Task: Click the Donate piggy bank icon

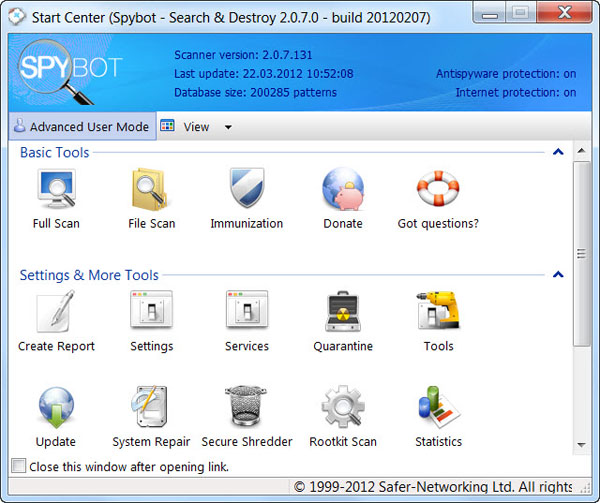Action: tap(343, 190)
